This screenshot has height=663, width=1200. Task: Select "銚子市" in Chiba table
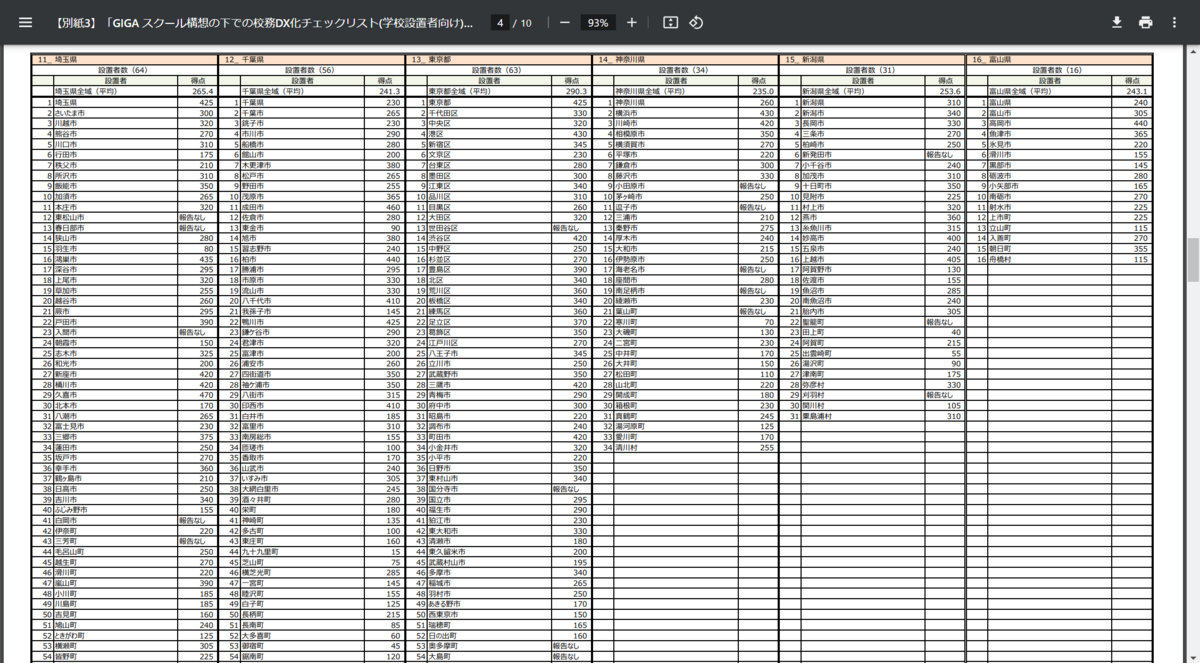coord(251,123)
